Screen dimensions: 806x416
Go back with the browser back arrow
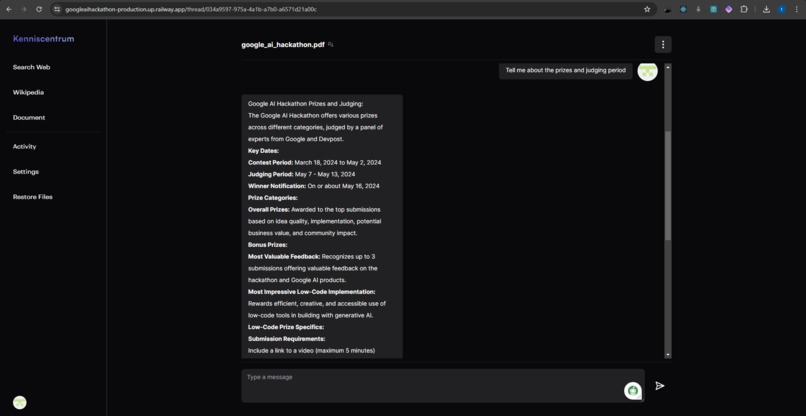coord(9,9)
